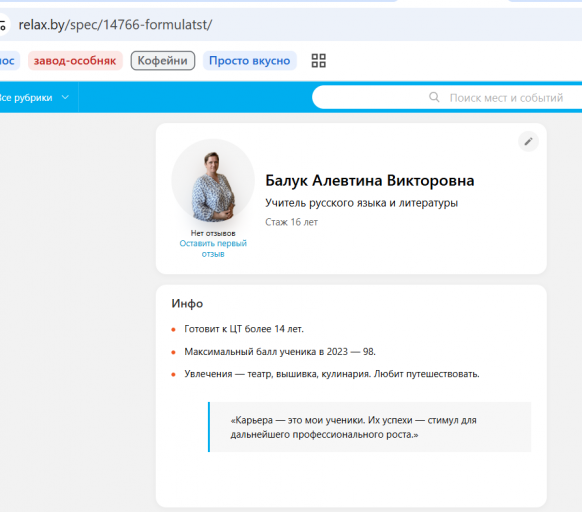This screenshot has height=512, width=582.
Task: Click Готовит к ЦТ более 14 лет
Action: tap(244, 329)
